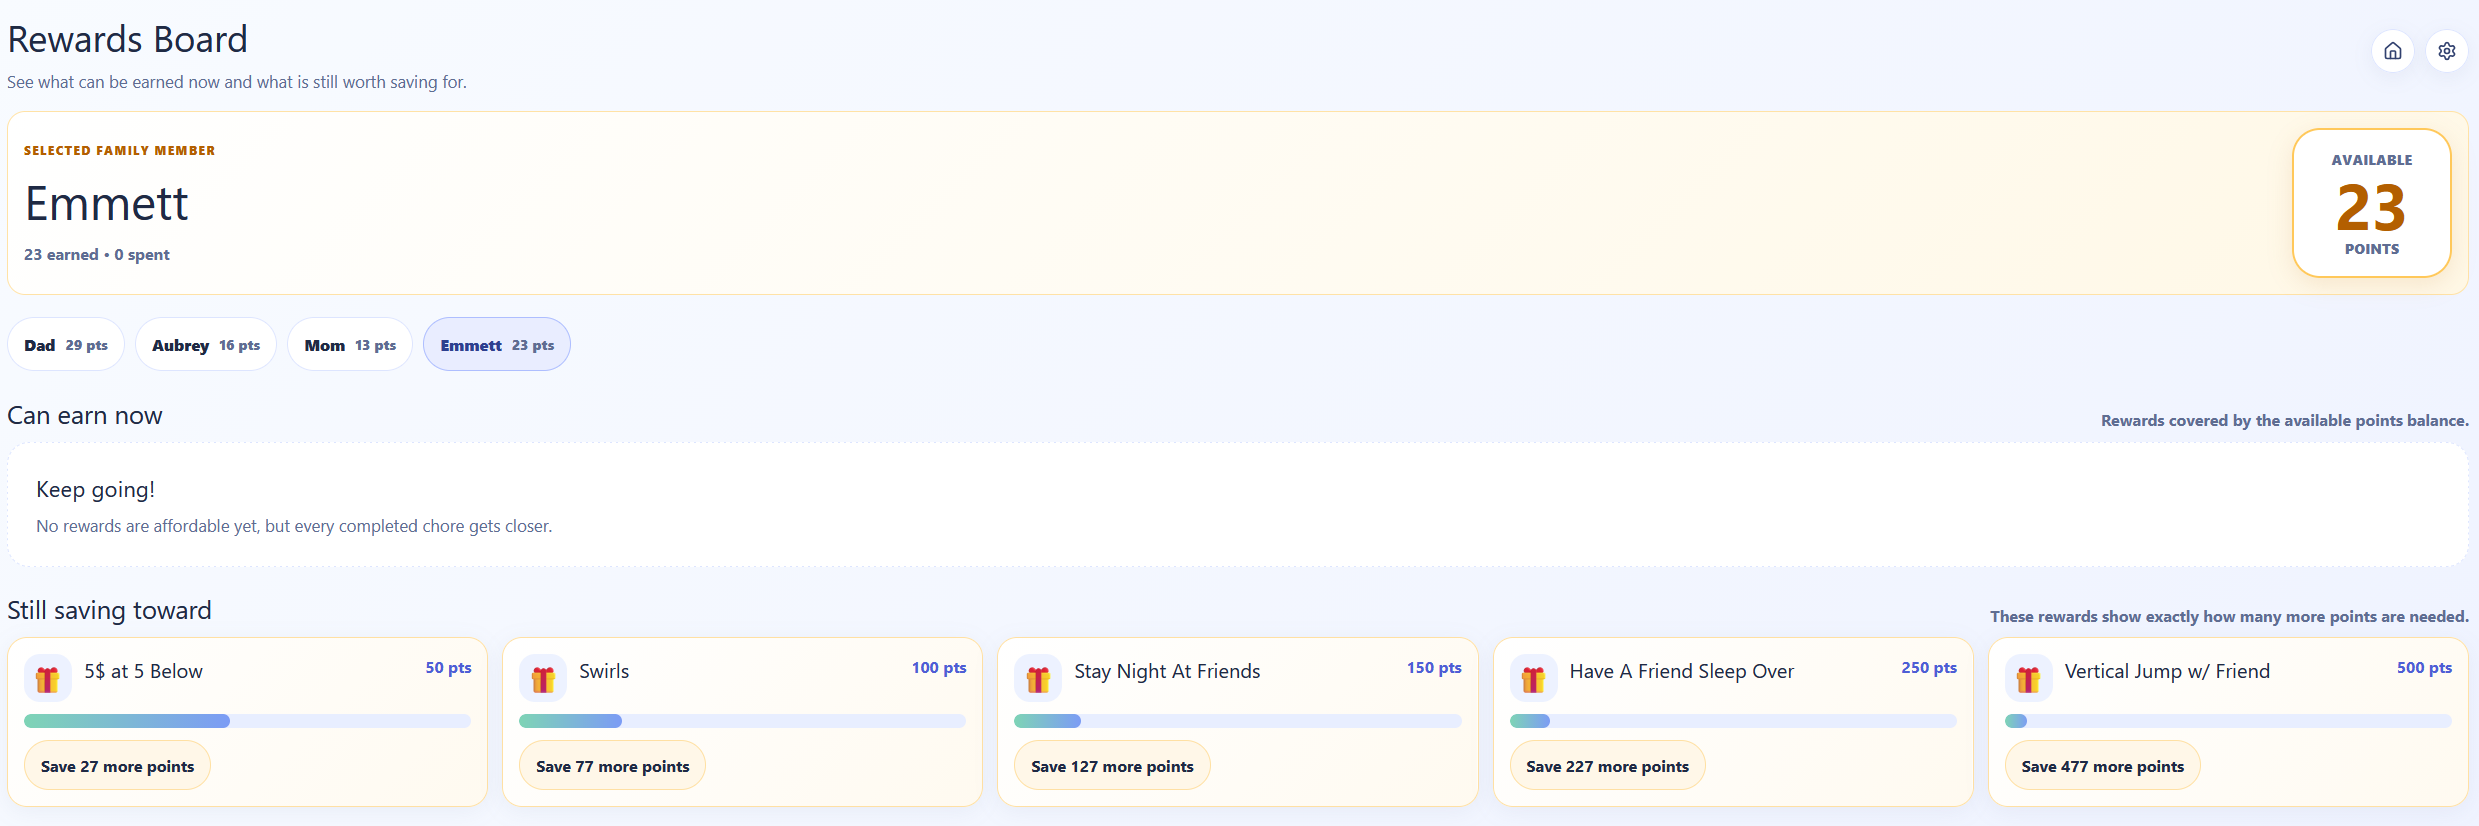
Task: Click 'Rewards covered by the available points balance' text
Action: click(2284, 421)
